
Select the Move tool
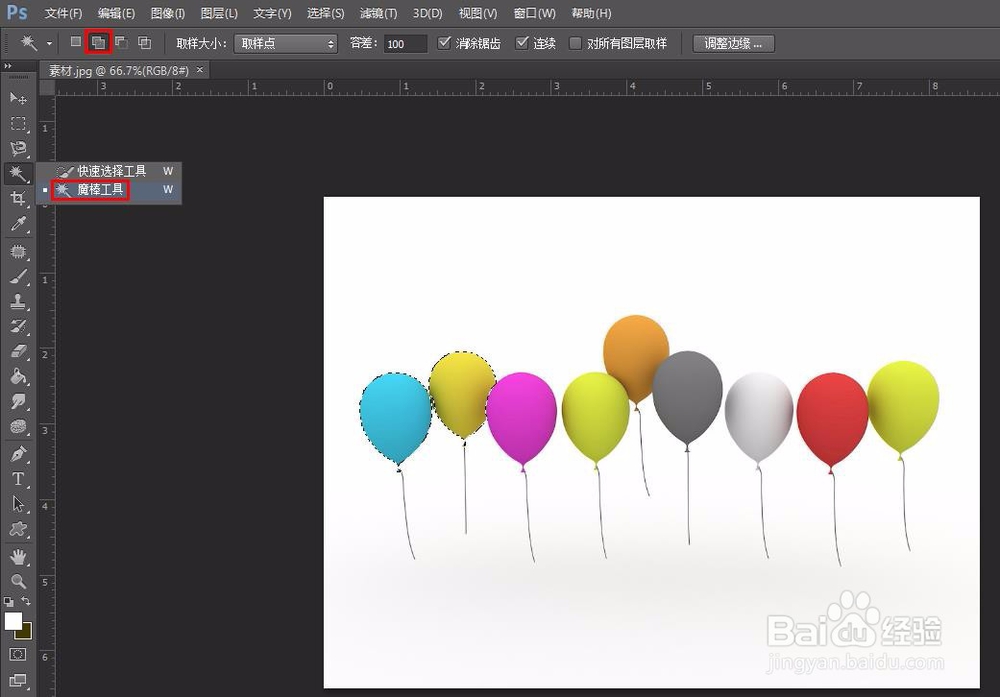pyautogui.click(x=18, y=98)
